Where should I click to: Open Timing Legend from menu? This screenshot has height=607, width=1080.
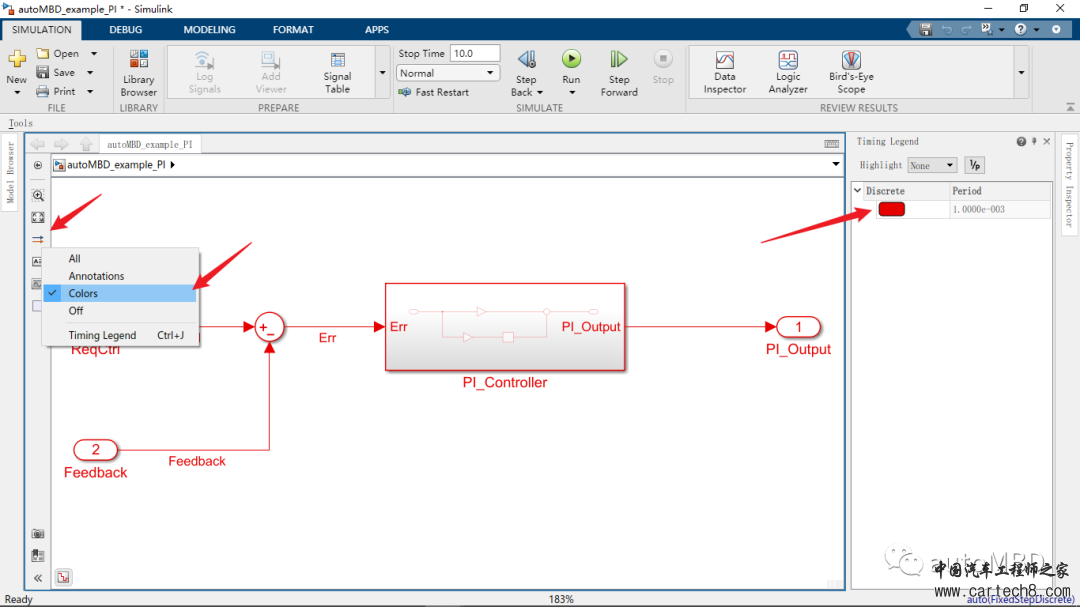point(120,336)
